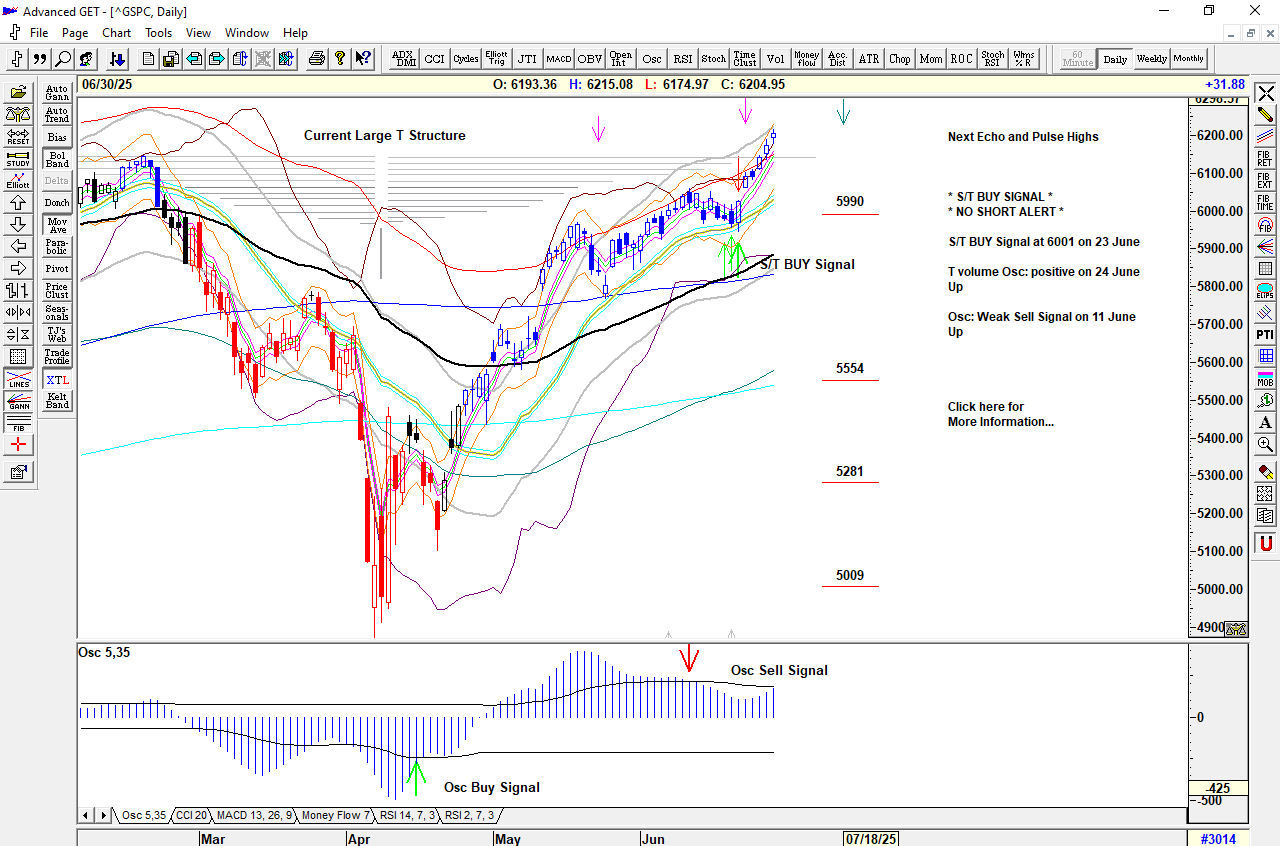The width and height of the screenshot is (1280, 846).
Task: Select the GANN angles drawing tool
Action: pyautogui.click(x=17, y=402)
